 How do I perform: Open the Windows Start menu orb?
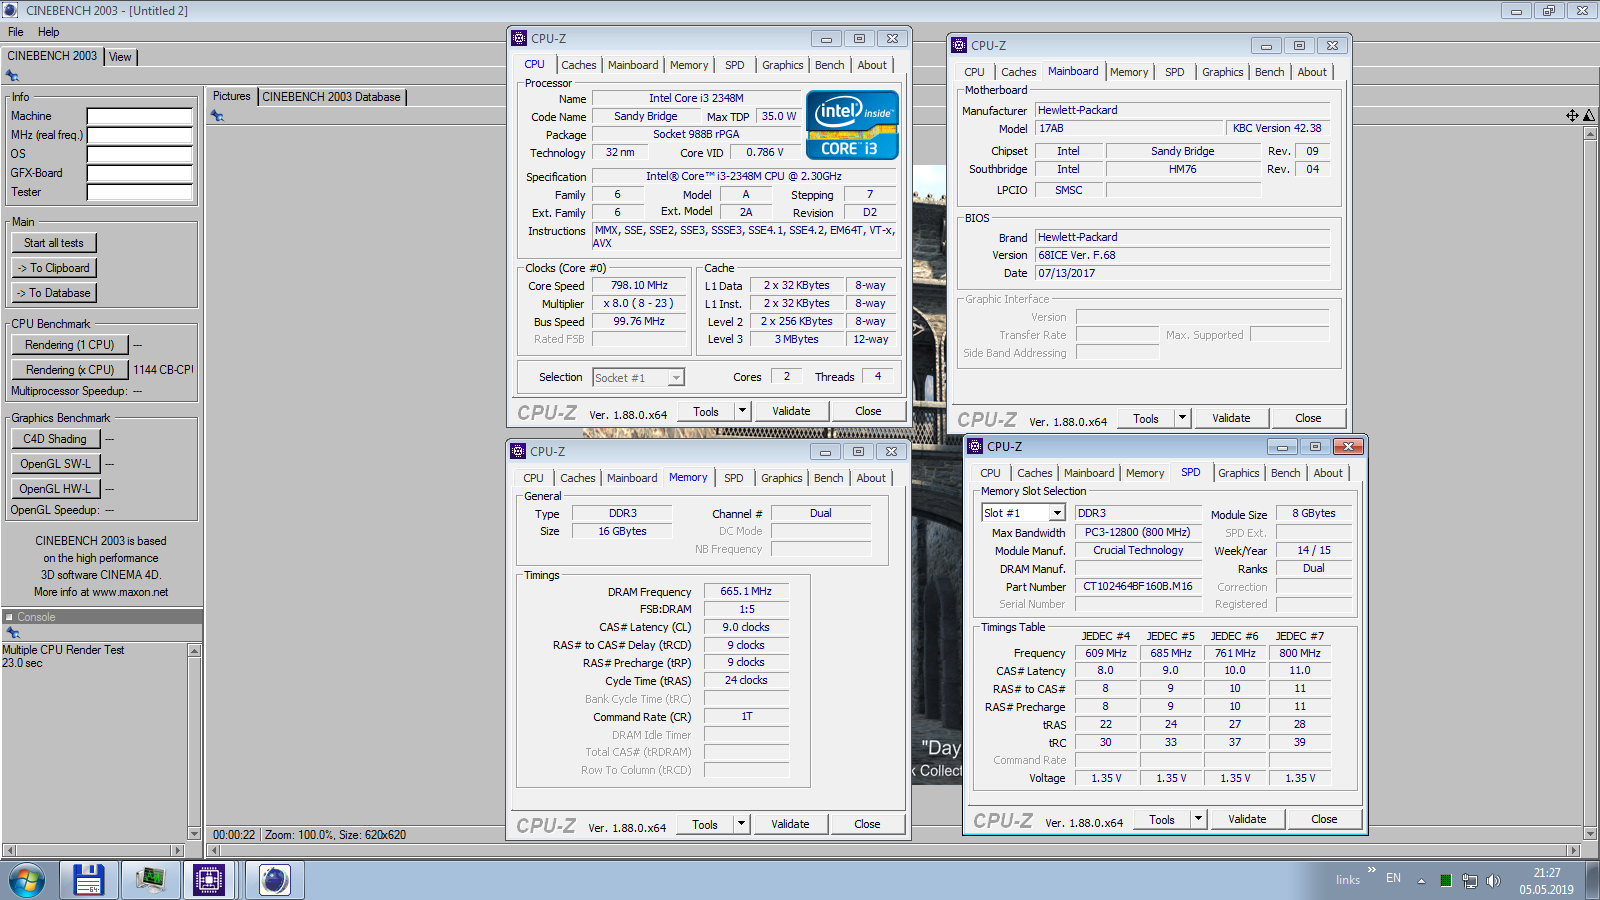(27, 880)
